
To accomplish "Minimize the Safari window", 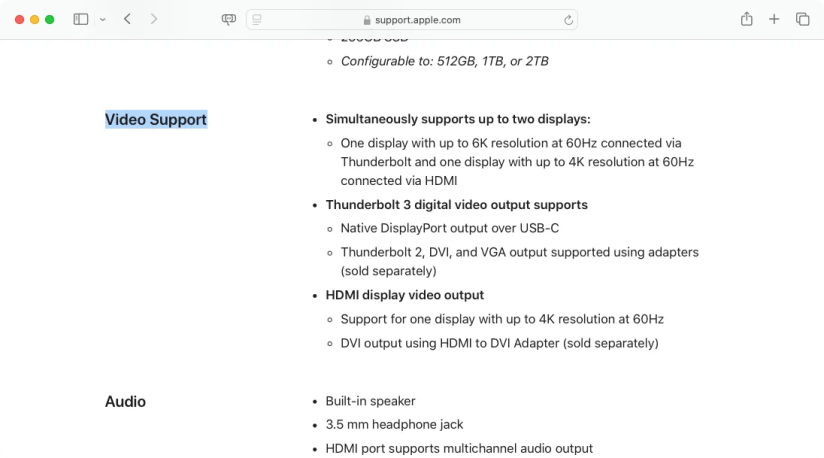I will 35,19.
